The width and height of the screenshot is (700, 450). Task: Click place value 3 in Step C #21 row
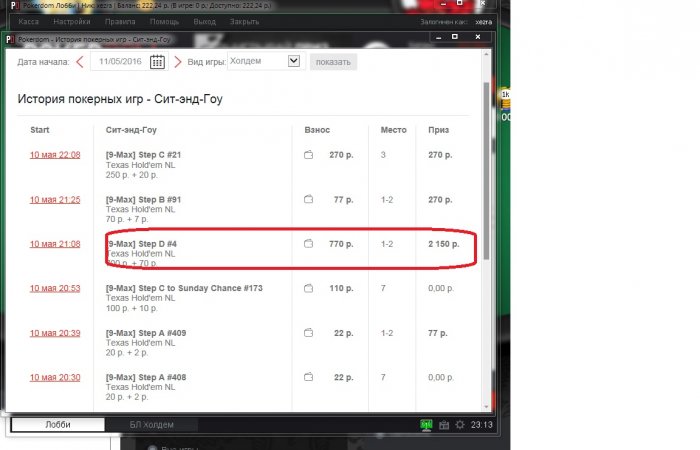(383, 155)
